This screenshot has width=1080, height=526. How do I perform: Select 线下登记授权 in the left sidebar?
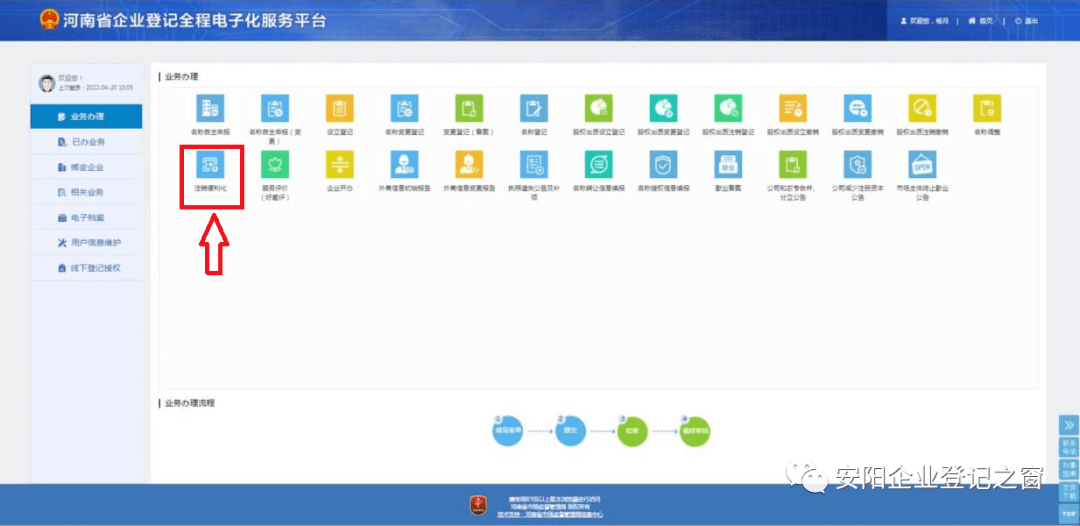(x=86, y=268)
